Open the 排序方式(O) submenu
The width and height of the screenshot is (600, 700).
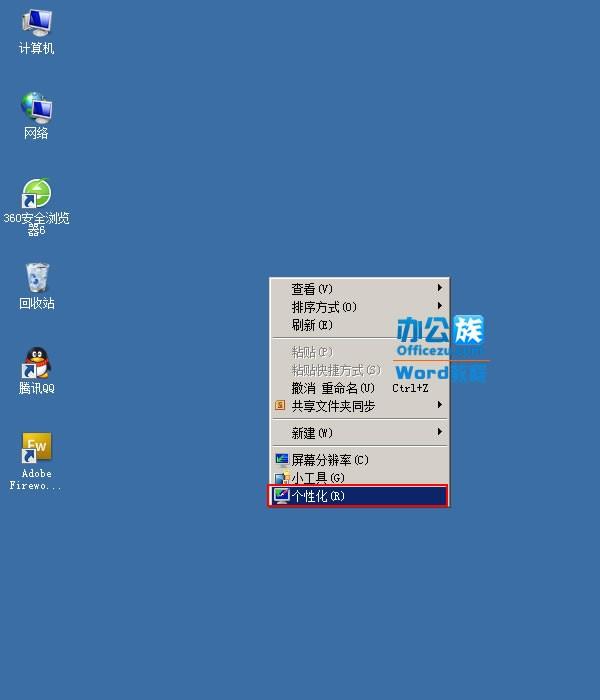click(360, 307)
